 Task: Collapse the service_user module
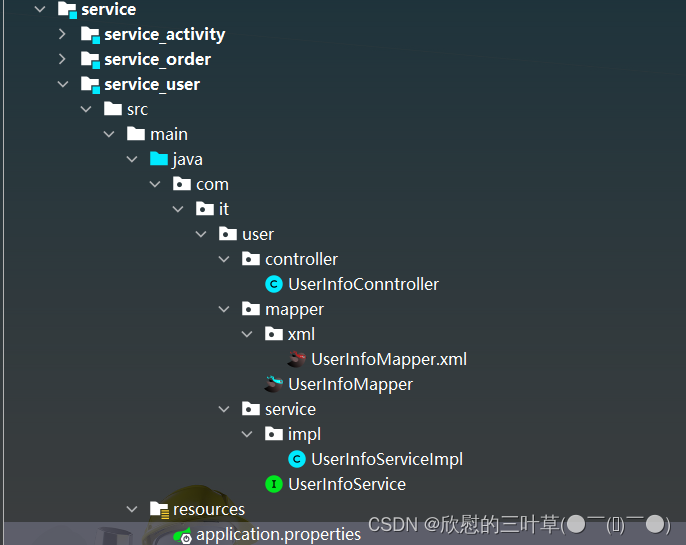tap(63, 84)
